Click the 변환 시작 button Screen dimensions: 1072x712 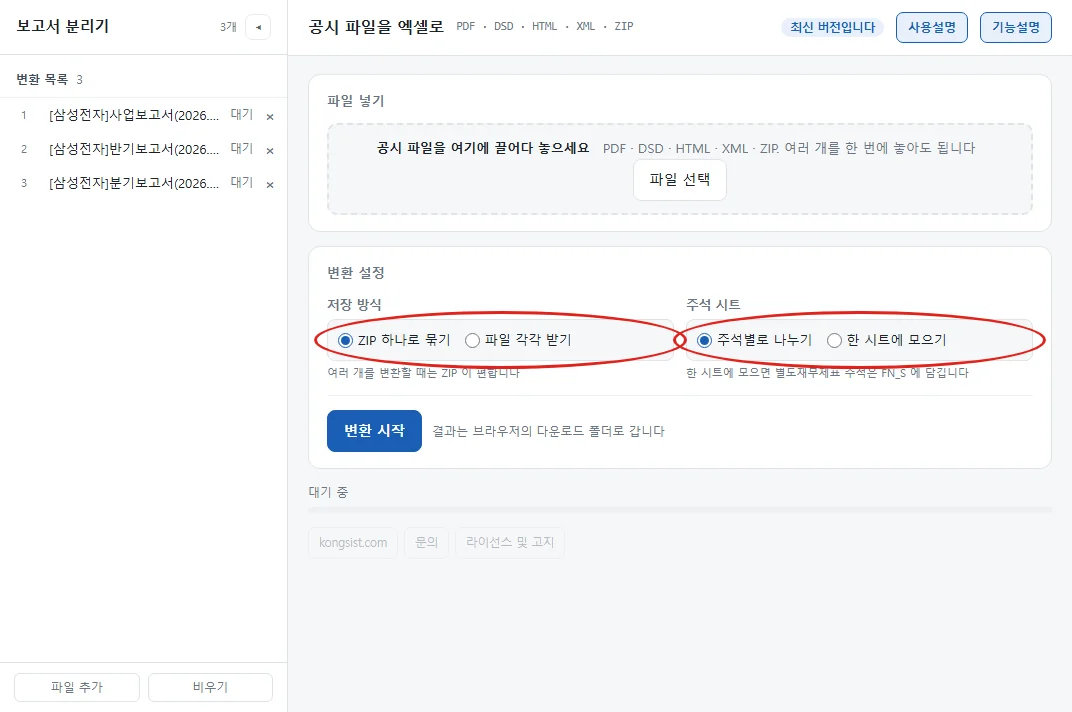[374, 431]
